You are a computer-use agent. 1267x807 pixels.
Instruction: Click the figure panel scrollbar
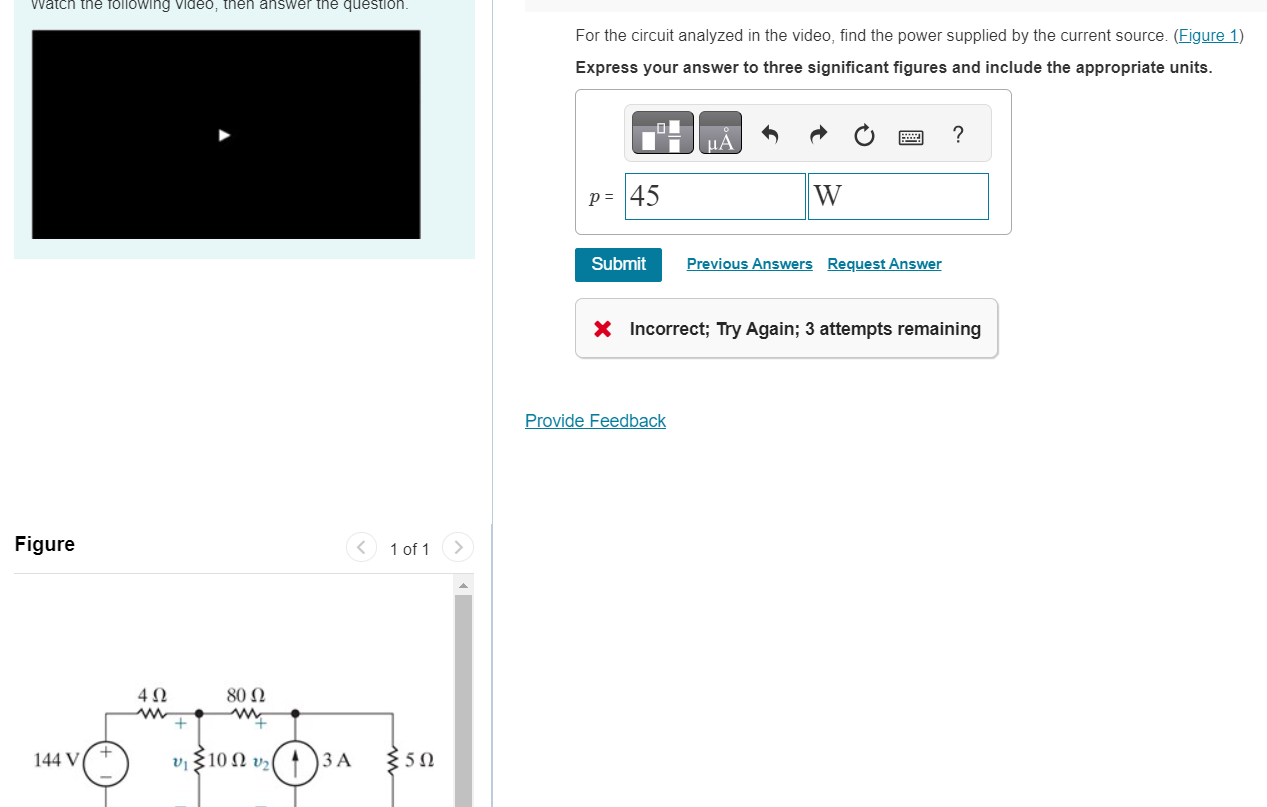(x=464, y=690)
